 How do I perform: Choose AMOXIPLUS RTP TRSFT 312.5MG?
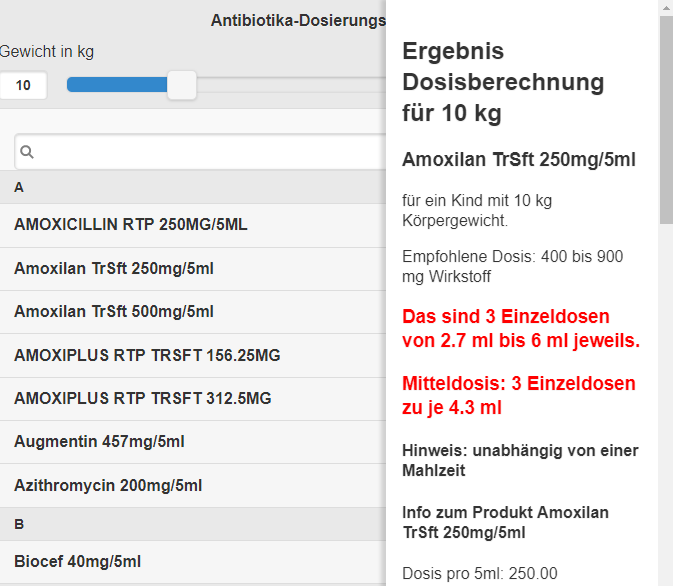pos(193,399)
